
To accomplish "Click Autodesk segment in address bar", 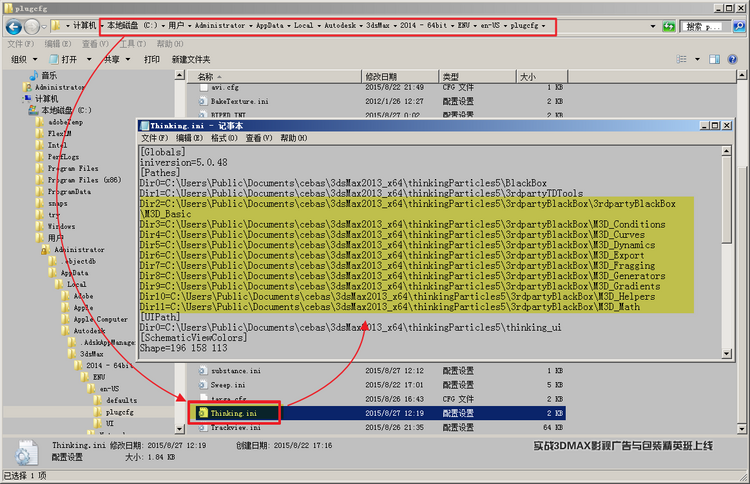I will pos(340,26).
